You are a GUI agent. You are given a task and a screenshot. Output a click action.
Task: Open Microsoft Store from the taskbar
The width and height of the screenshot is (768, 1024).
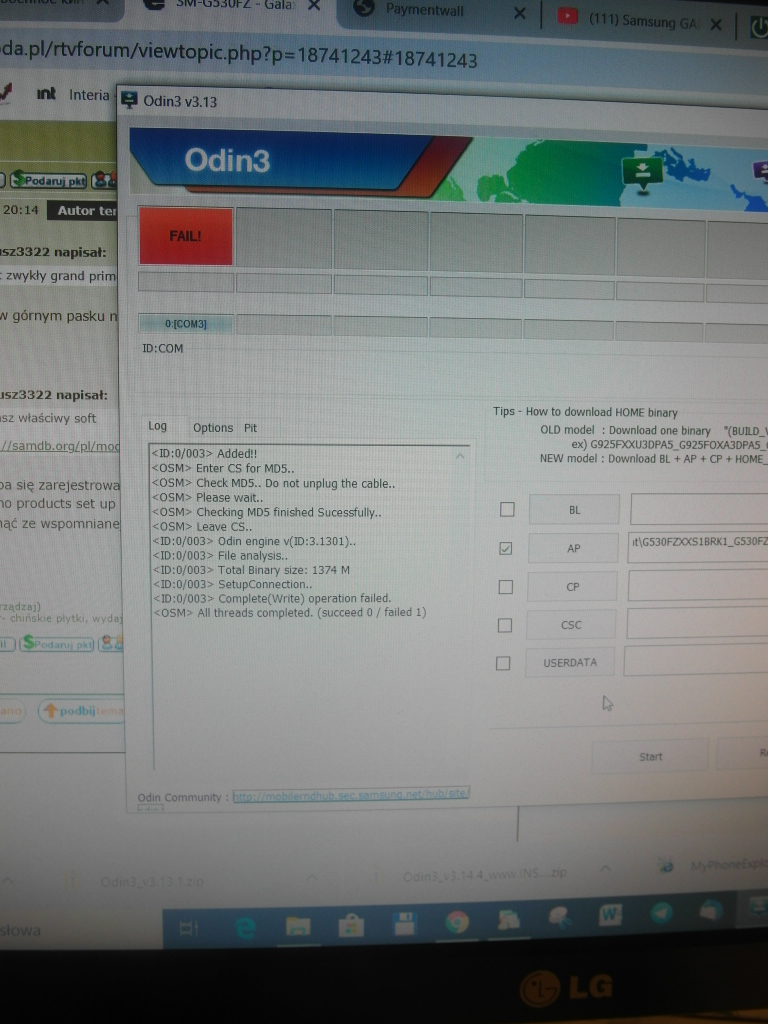[x=351, y=925]
